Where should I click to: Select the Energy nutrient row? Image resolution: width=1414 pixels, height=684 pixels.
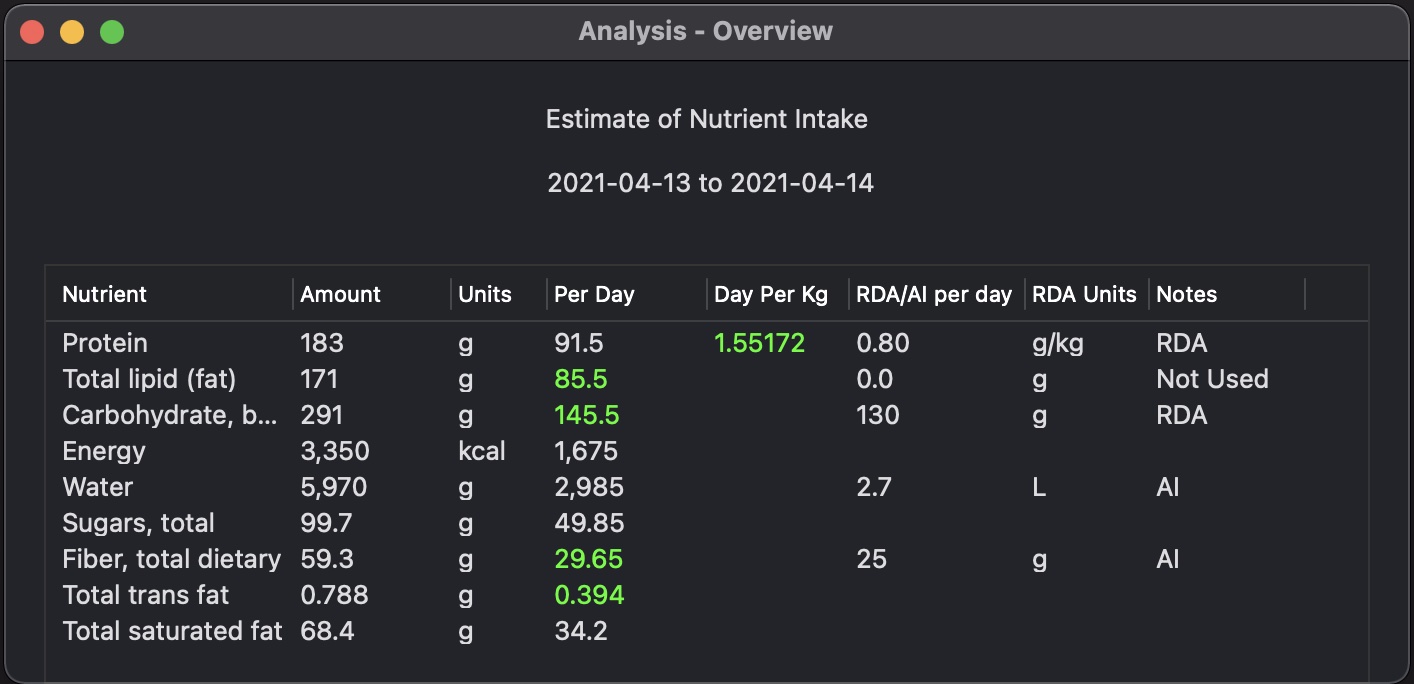[104, 451]
